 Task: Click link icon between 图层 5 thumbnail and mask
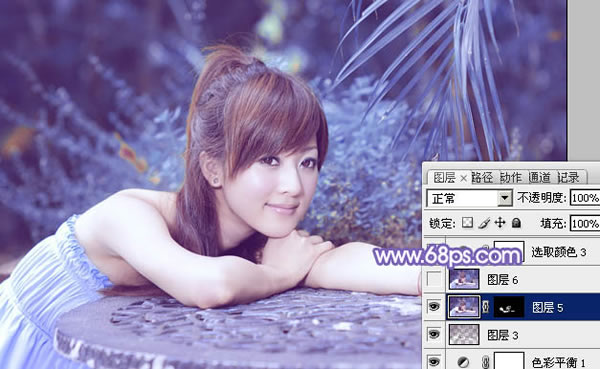click(486, 307)
